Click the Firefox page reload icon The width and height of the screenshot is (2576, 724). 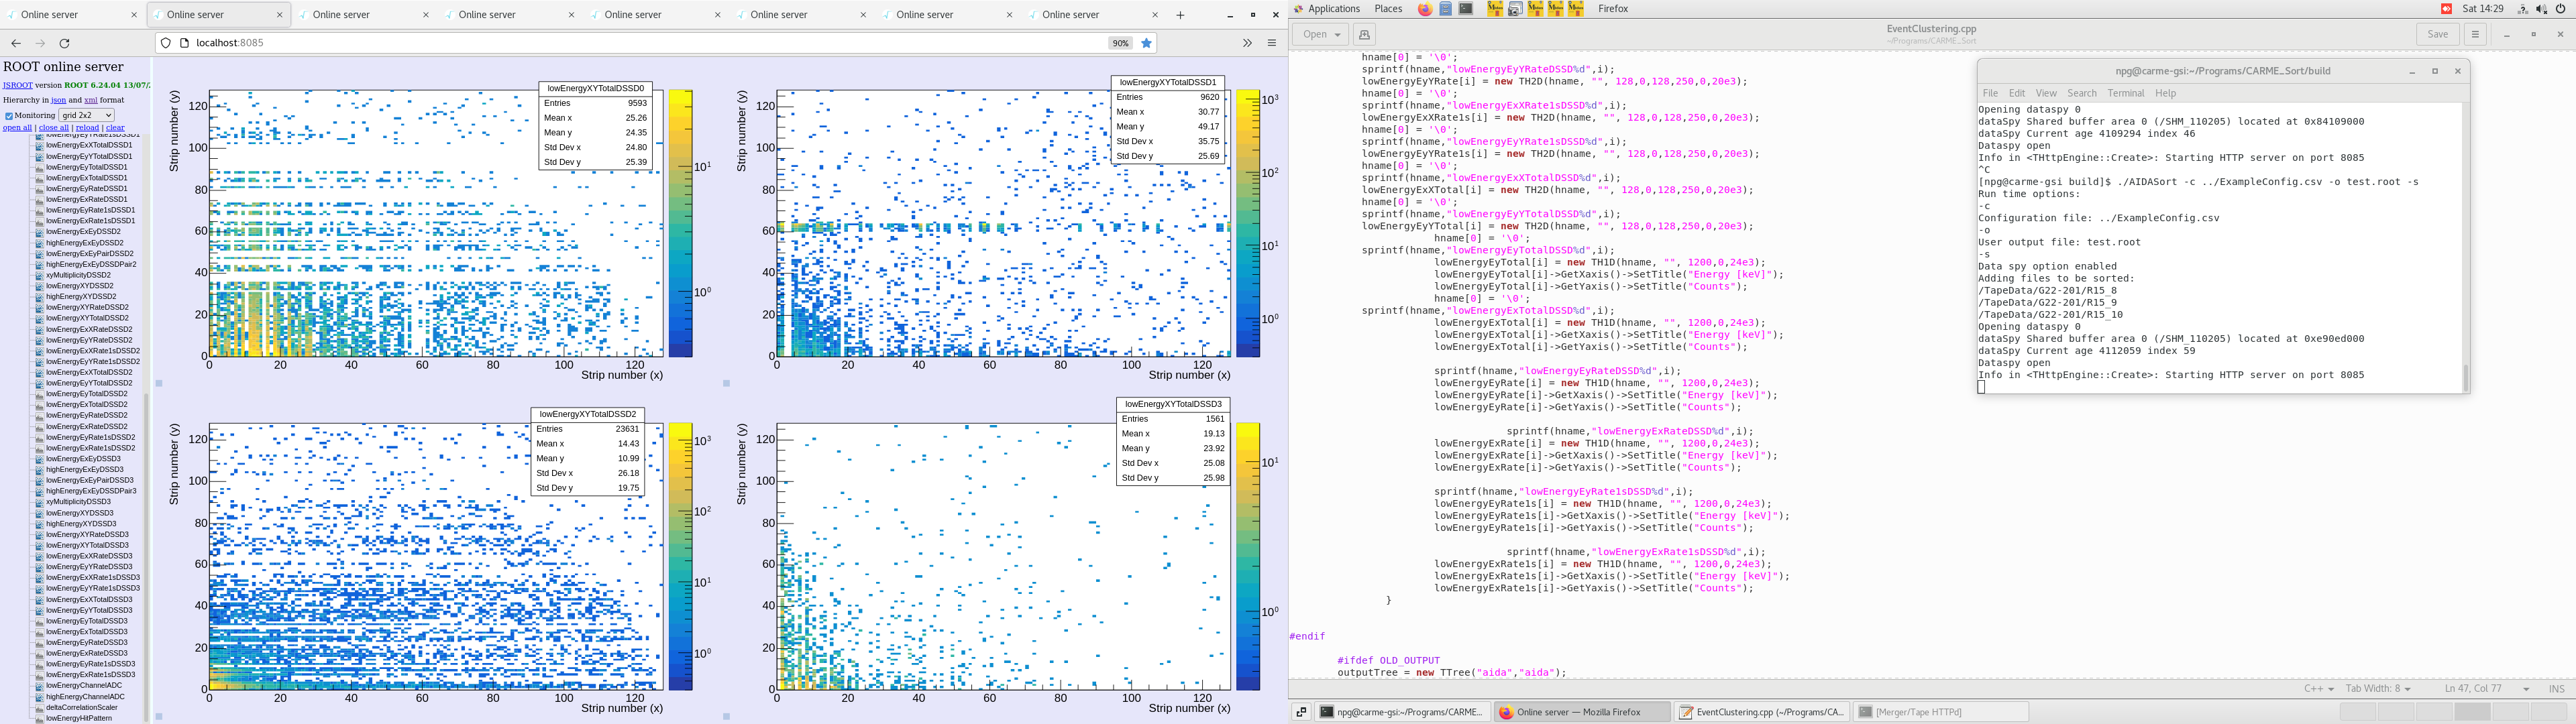coord(65,43)
